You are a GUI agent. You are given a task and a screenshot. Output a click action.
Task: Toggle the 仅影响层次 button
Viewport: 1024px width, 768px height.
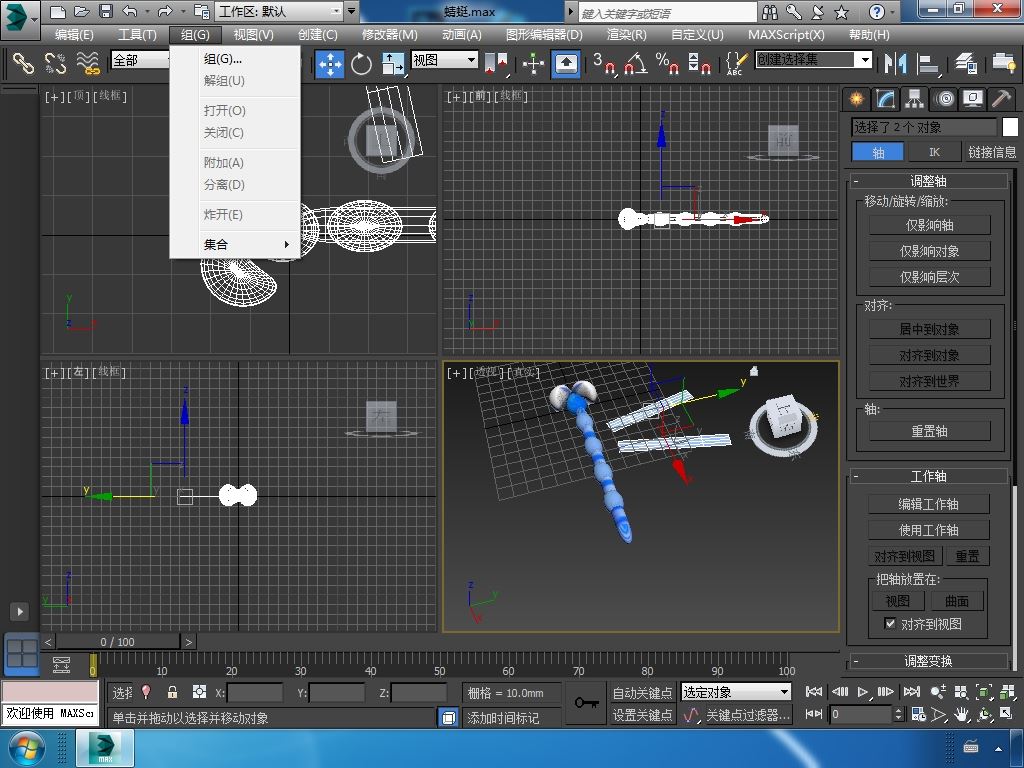pos(929,277)
